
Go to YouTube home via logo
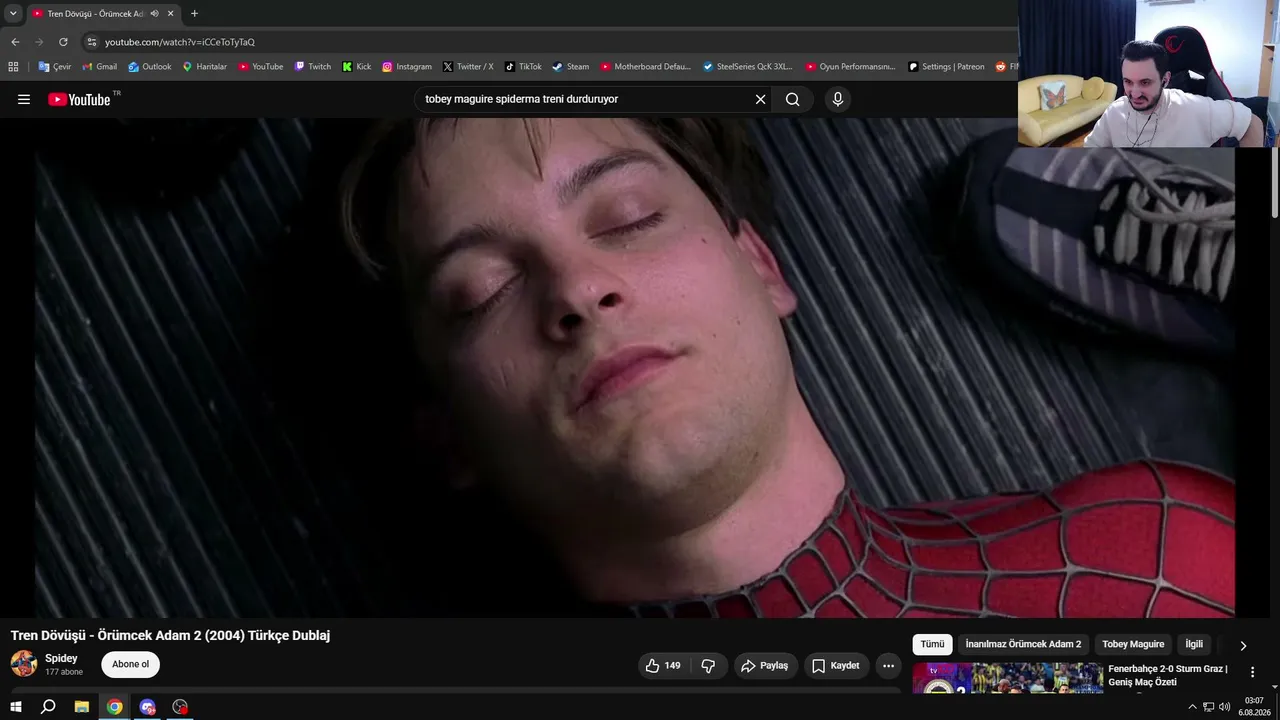click(x=79, y=99)
